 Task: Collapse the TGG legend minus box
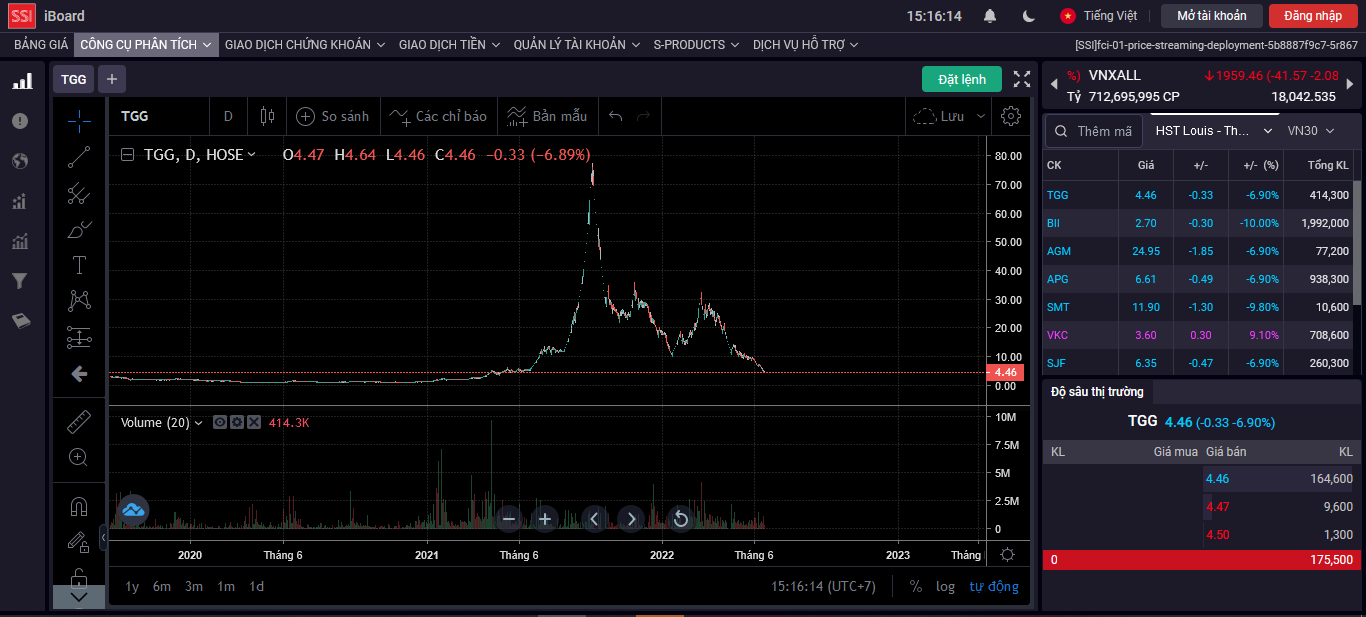(127, 155)
